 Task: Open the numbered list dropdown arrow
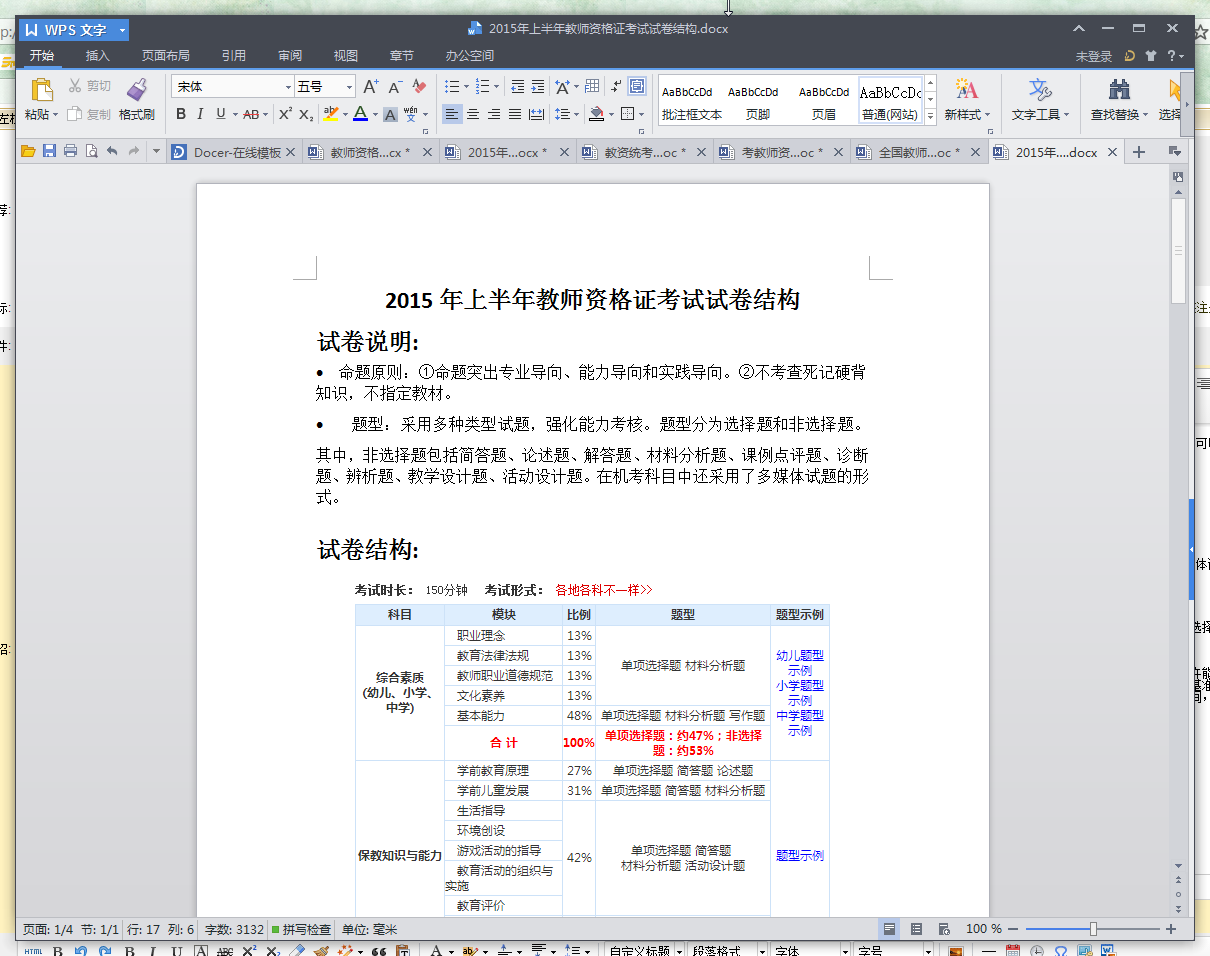click(497, 87)
